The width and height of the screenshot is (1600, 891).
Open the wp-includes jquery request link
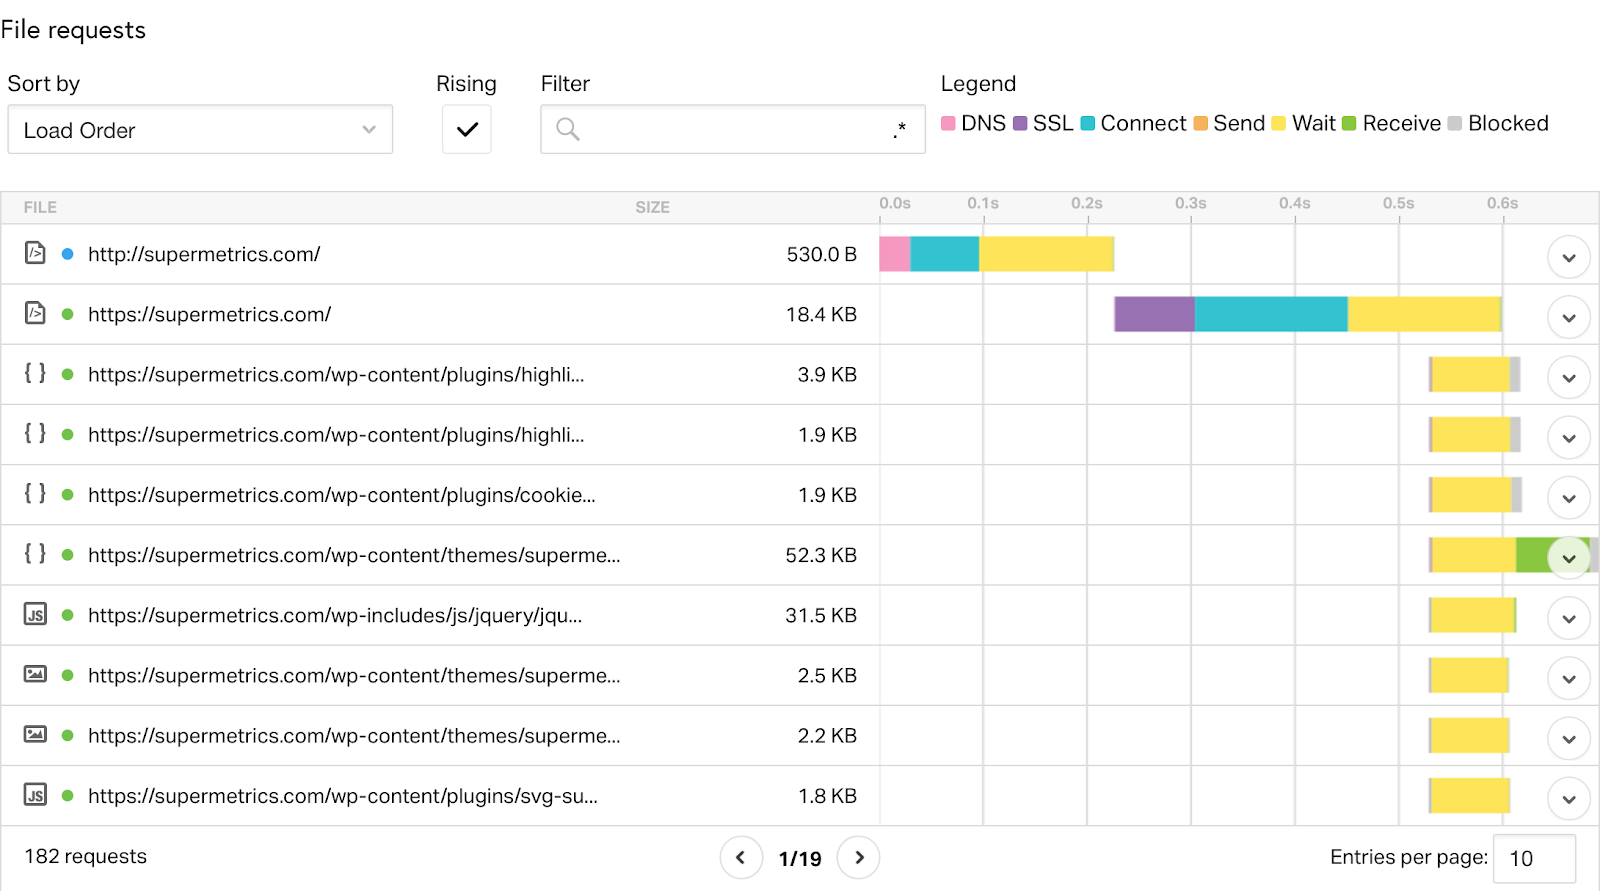(334, 615)
